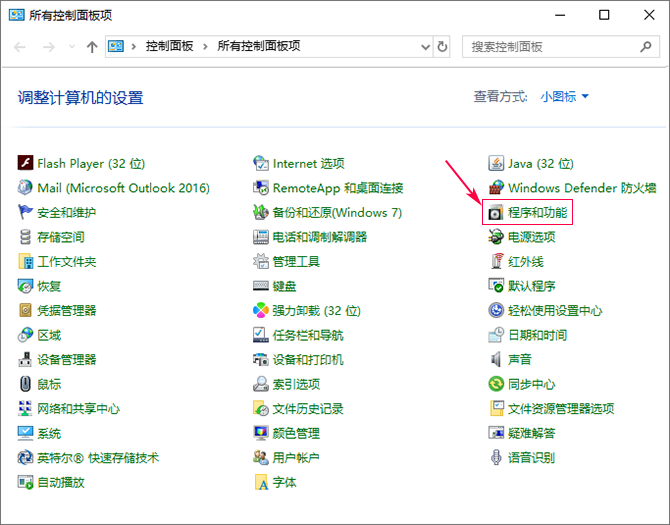Click the RemoteApp 和桌面连接 icon

coord(261,188)
